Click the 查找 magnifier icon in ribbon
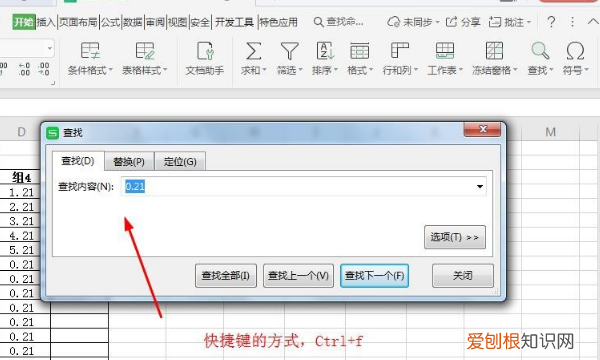Screen dimensions: 600x360 coord(540,51)
